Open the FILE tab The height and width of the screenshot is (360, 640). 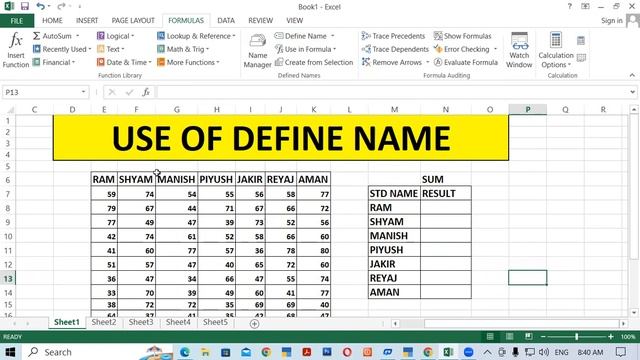(17, 20)
